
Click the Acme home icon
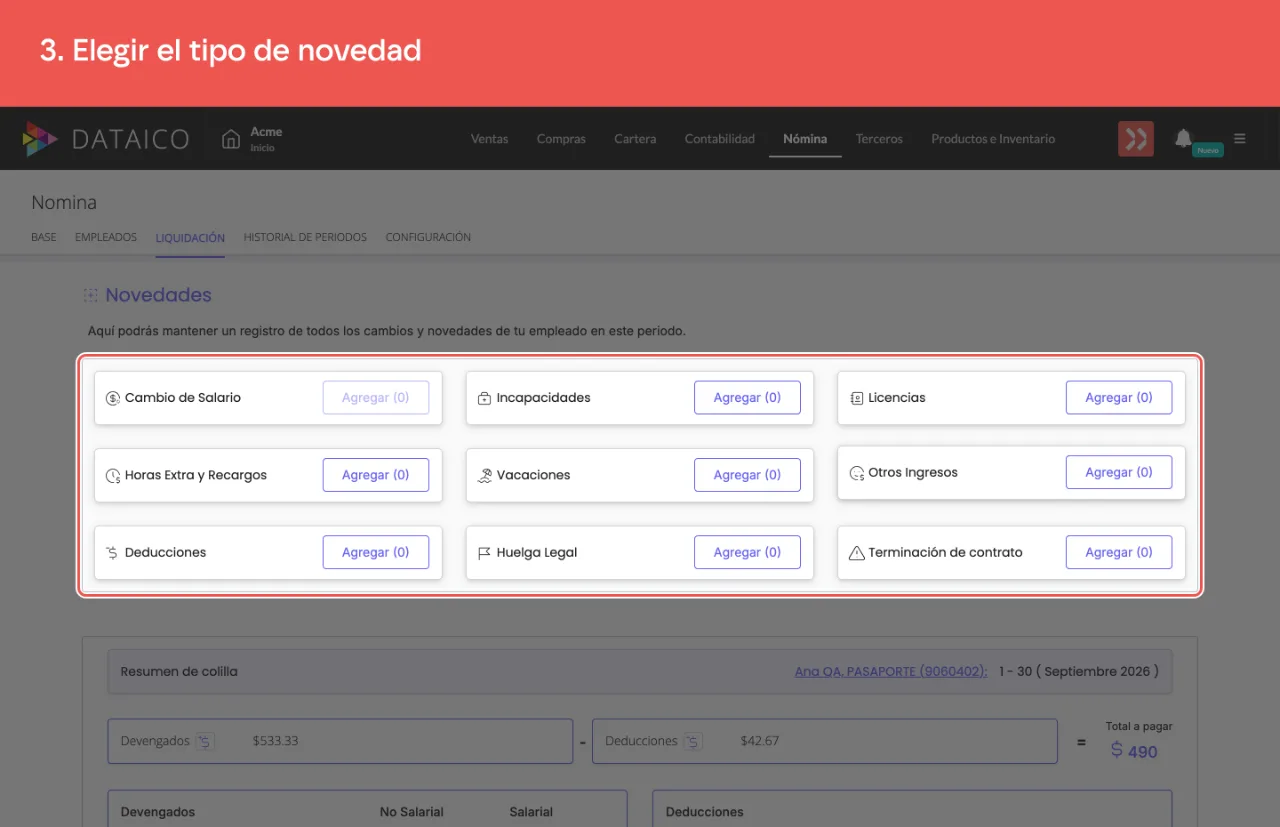[231, 139]
